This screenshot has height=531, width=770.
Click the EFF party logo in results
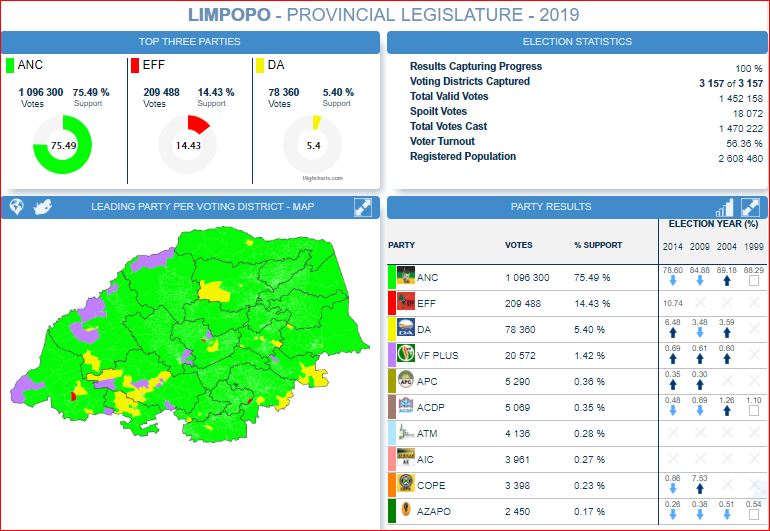tap(405, 303)
